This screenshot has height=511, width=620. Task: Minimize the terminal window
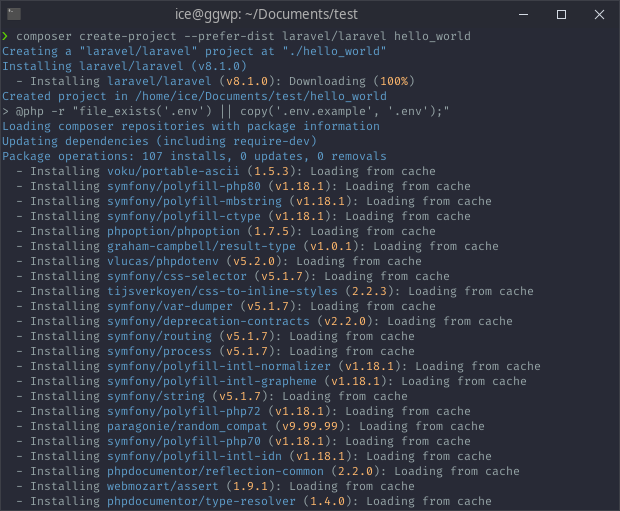524,15
